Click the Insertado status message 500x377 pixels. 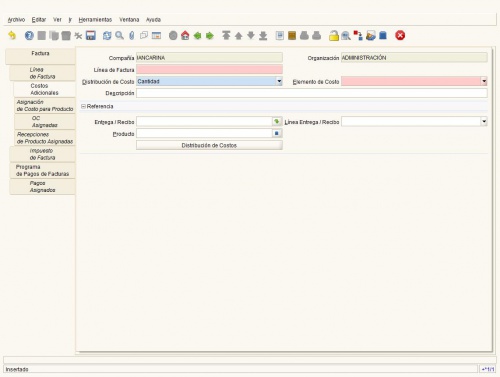[x=17, y=369]
